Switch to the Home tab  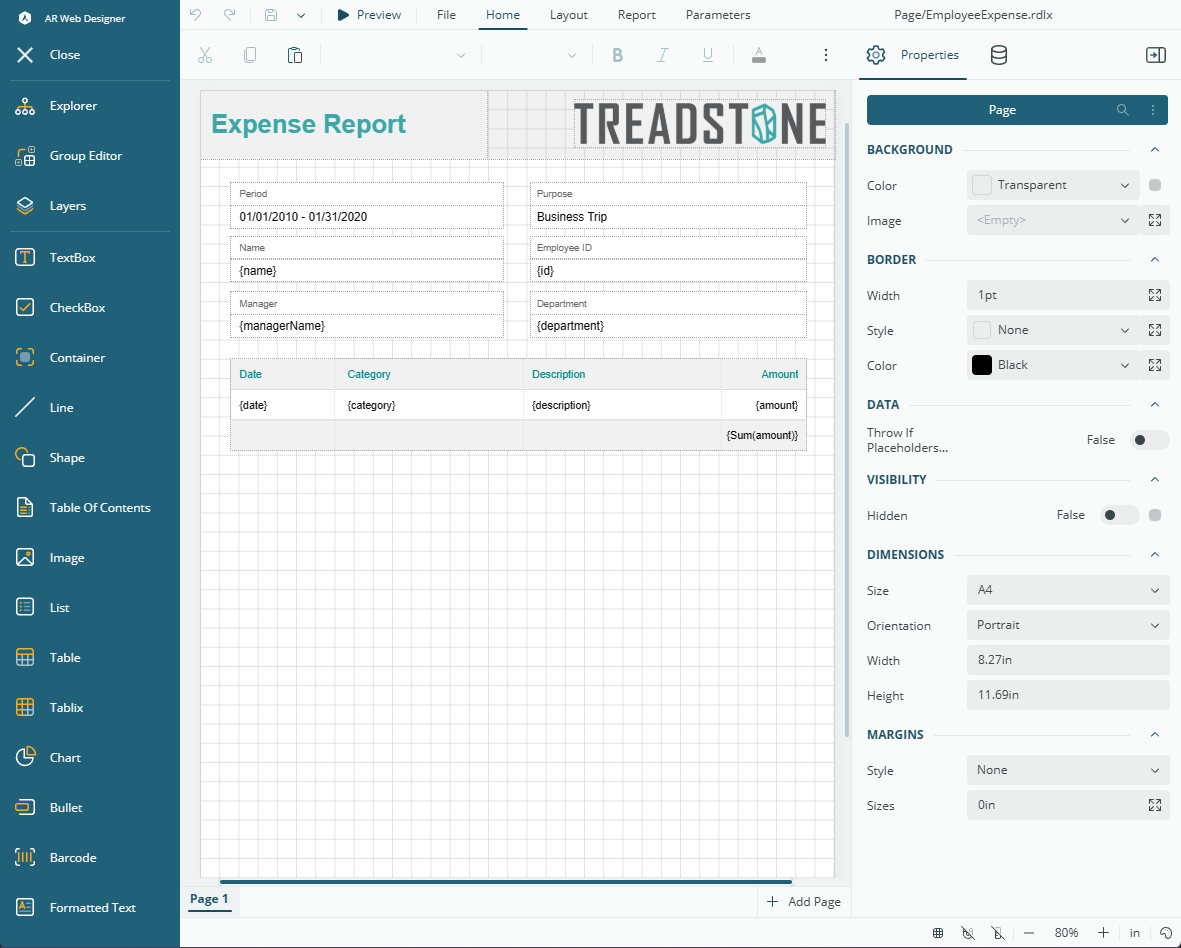(x=502, y=14)
